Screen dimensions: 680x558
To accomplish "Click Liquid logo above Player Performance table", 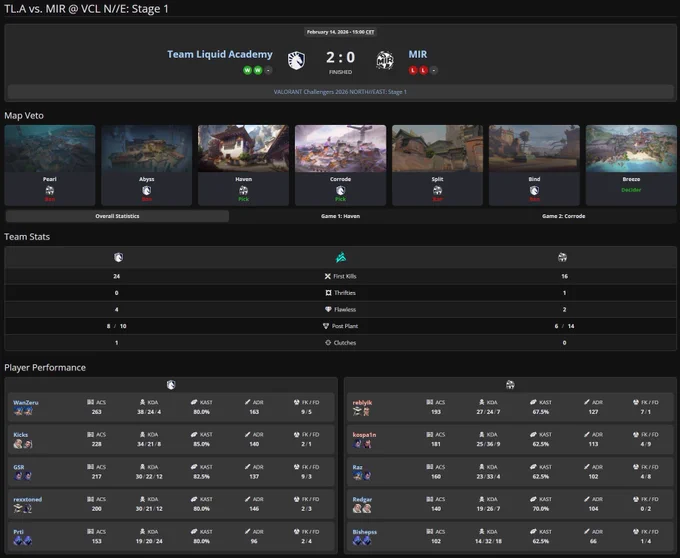I will tap(171, 385).
